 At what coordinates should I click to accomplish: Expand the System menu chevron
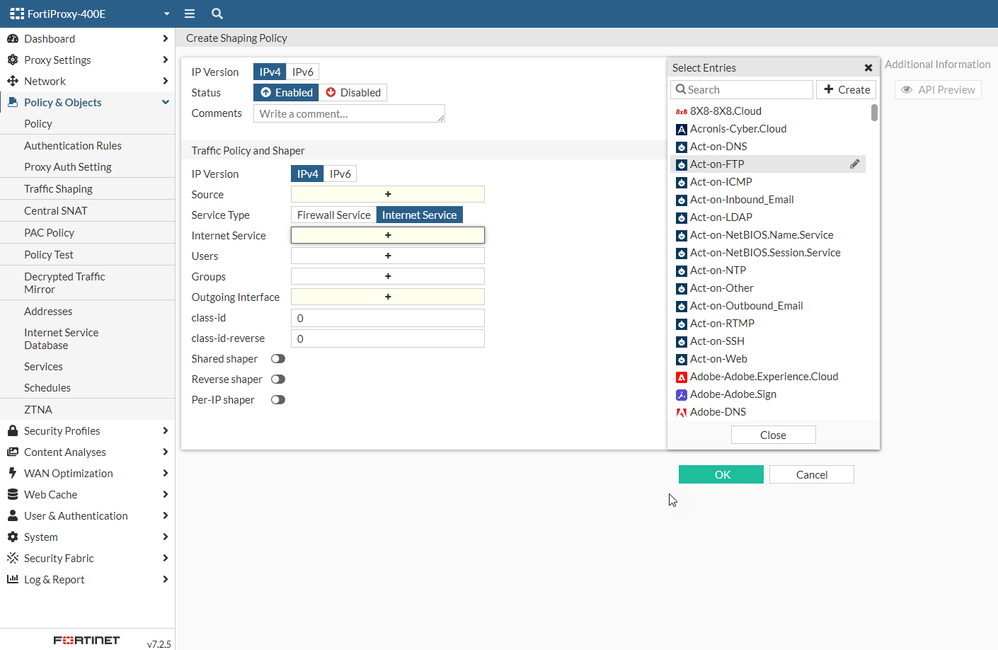pos(165,537)
